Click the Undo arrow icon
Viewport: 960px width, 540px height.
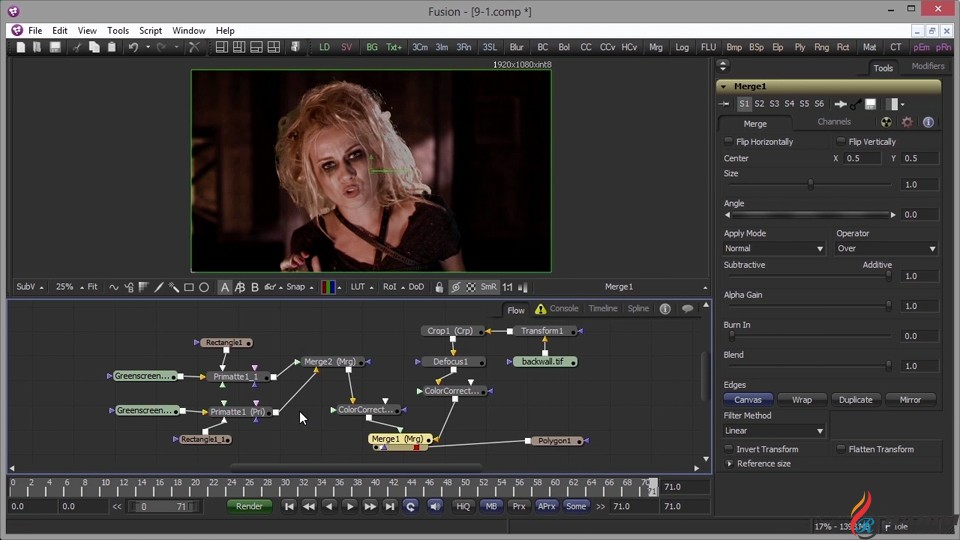pyautogui.click(x=133, y=47)
